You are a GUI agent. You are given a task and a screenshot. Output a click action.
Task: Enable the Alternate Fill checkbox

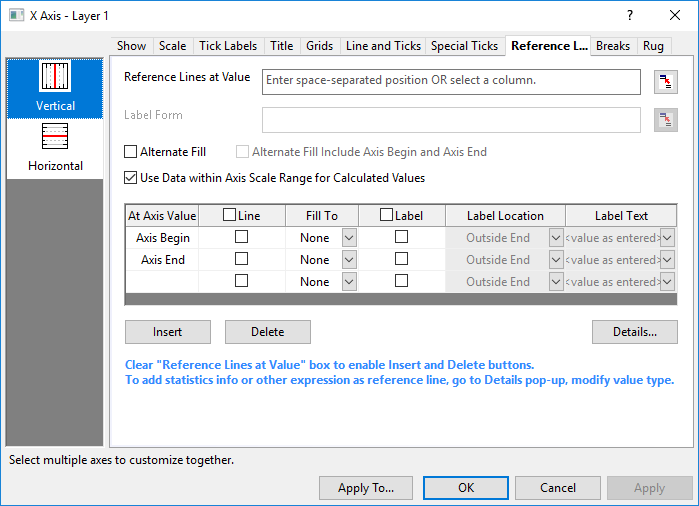pyautogui.click(x=131, y=152)
